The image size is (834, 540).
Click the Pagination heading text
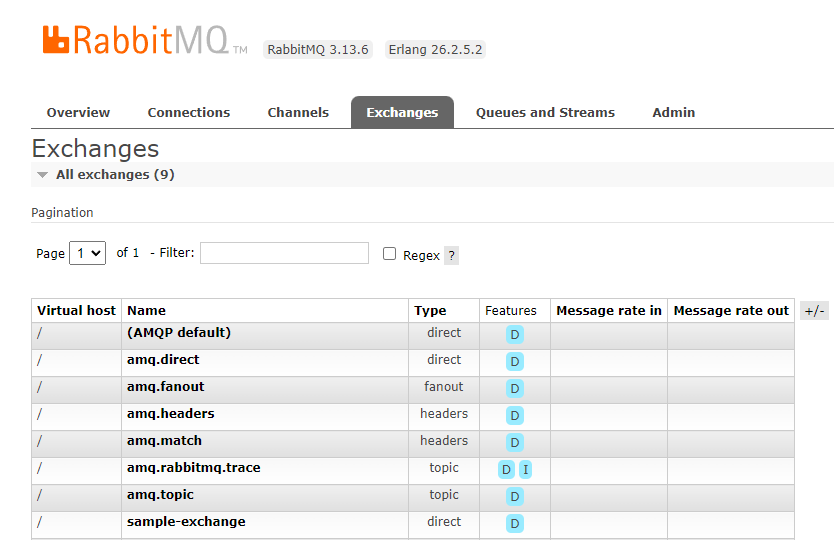coord(62,213)
